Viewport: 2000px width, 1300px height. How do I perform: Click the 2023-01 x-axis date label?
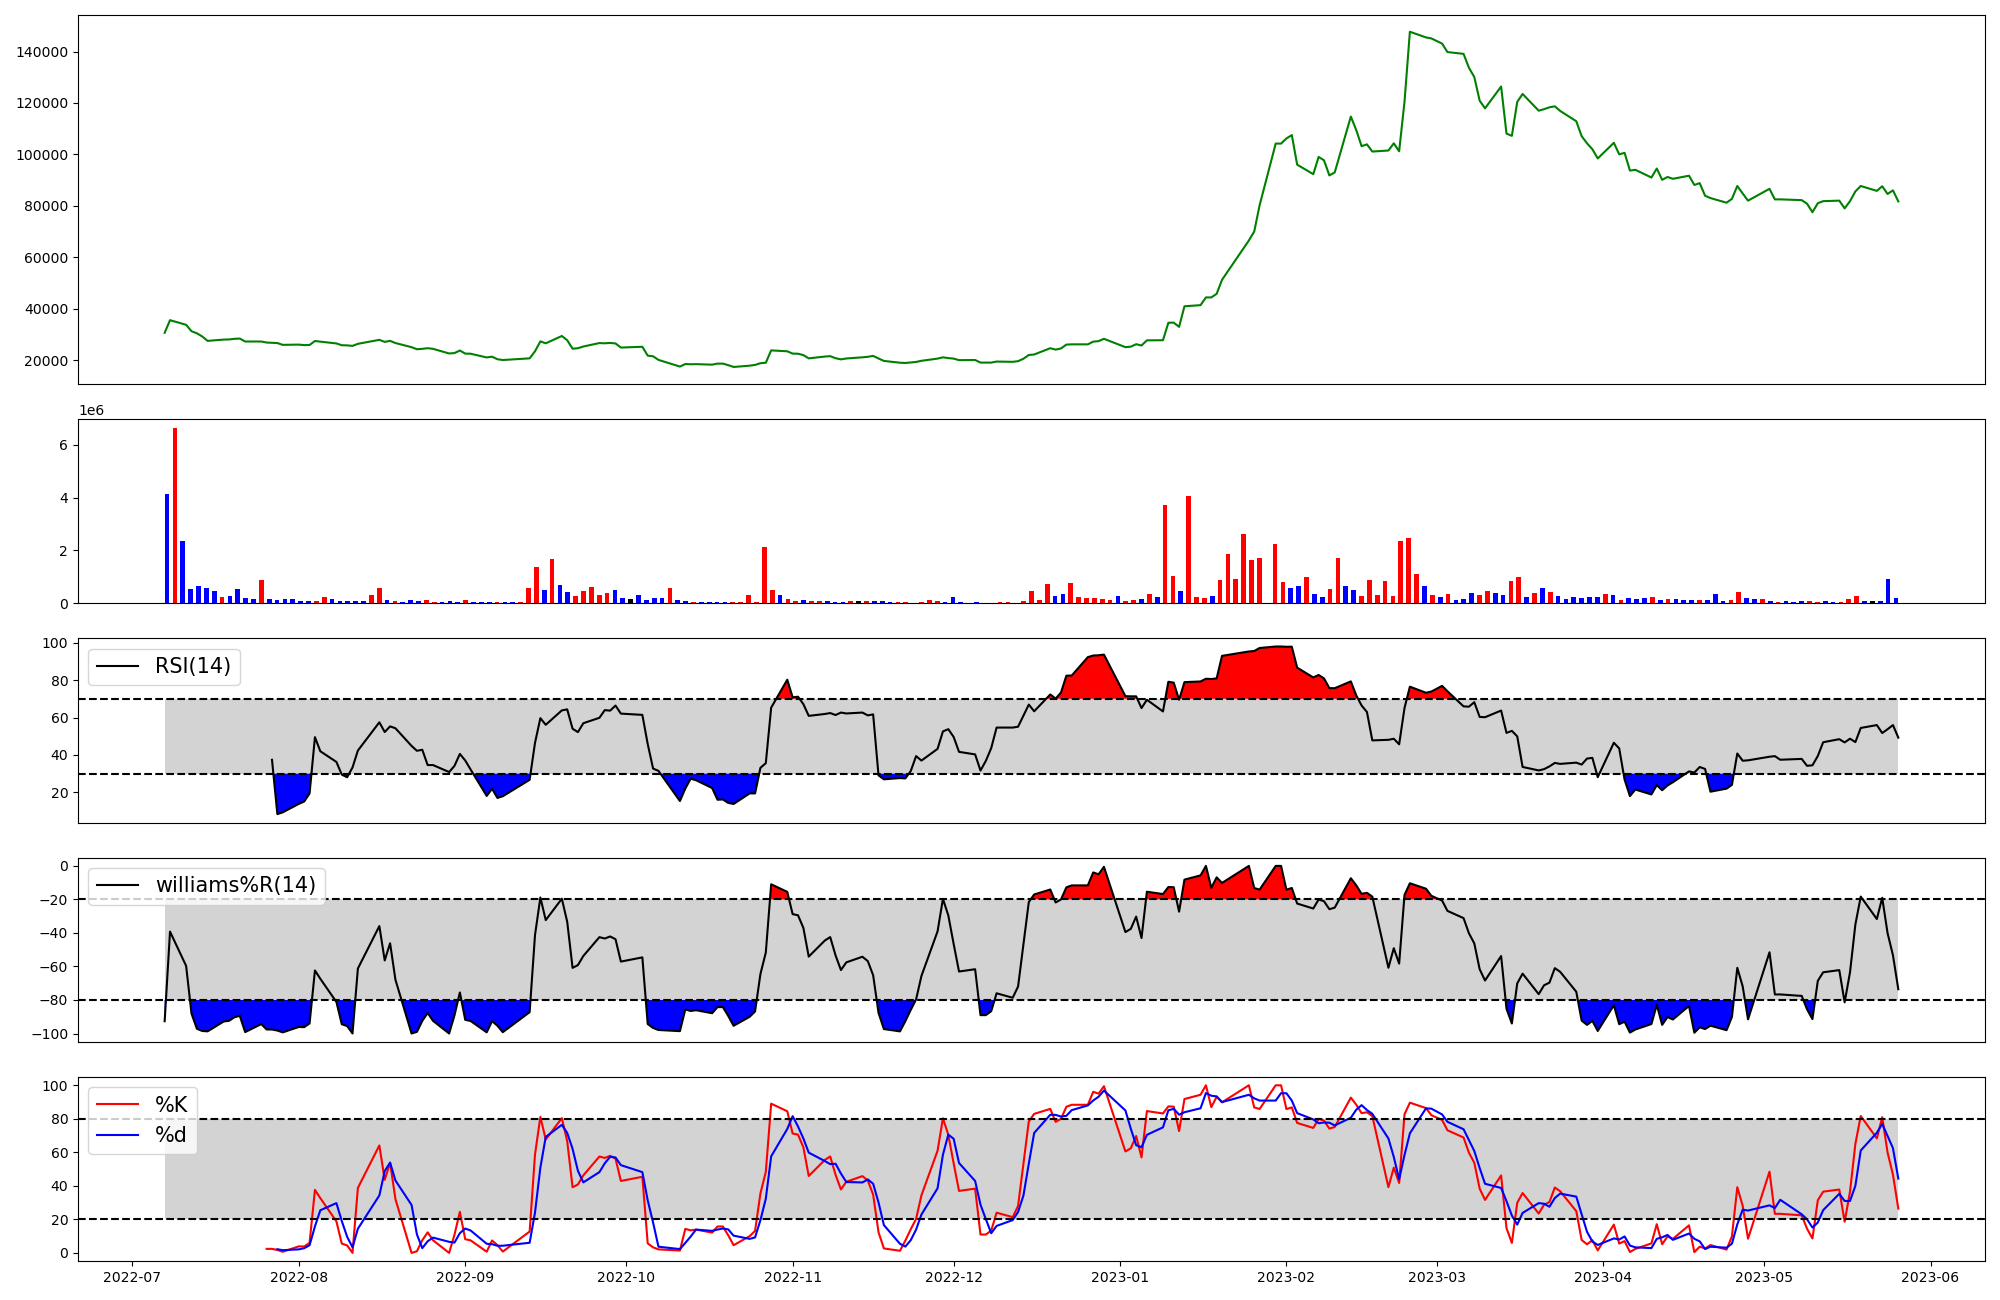pos(1120,1277)
